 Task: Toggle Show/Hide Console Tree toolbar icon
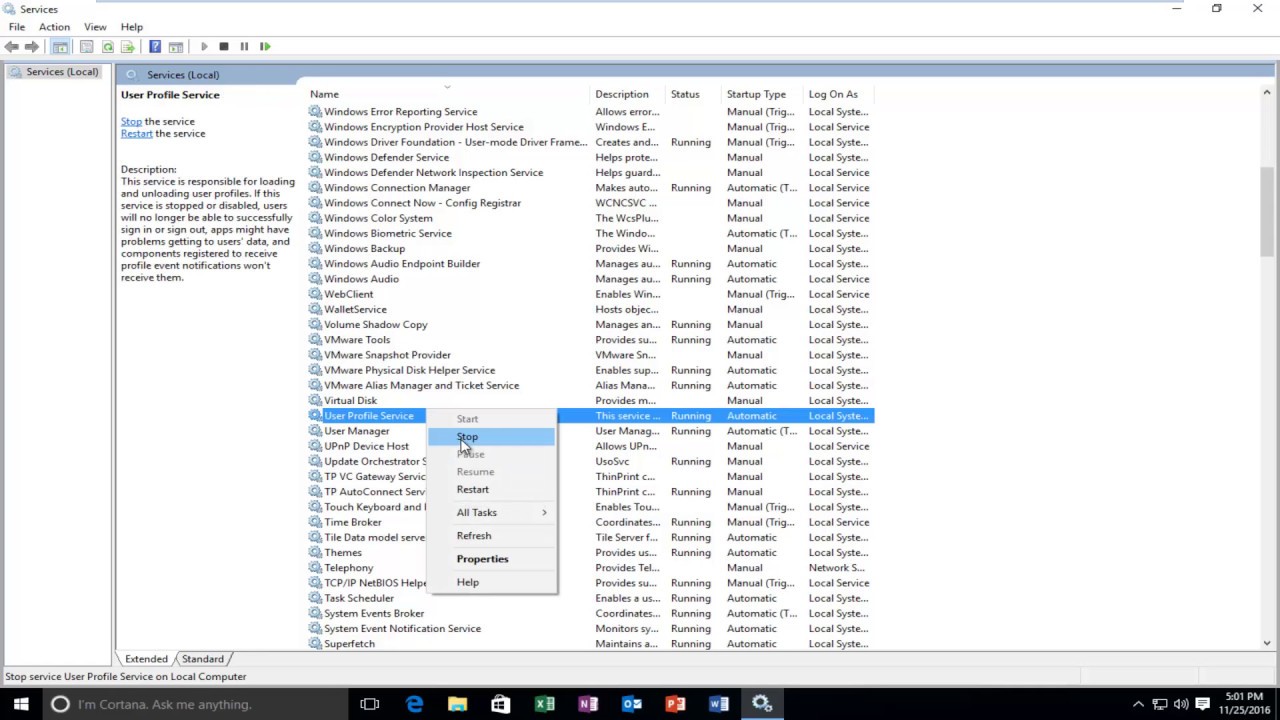[61, 47]
